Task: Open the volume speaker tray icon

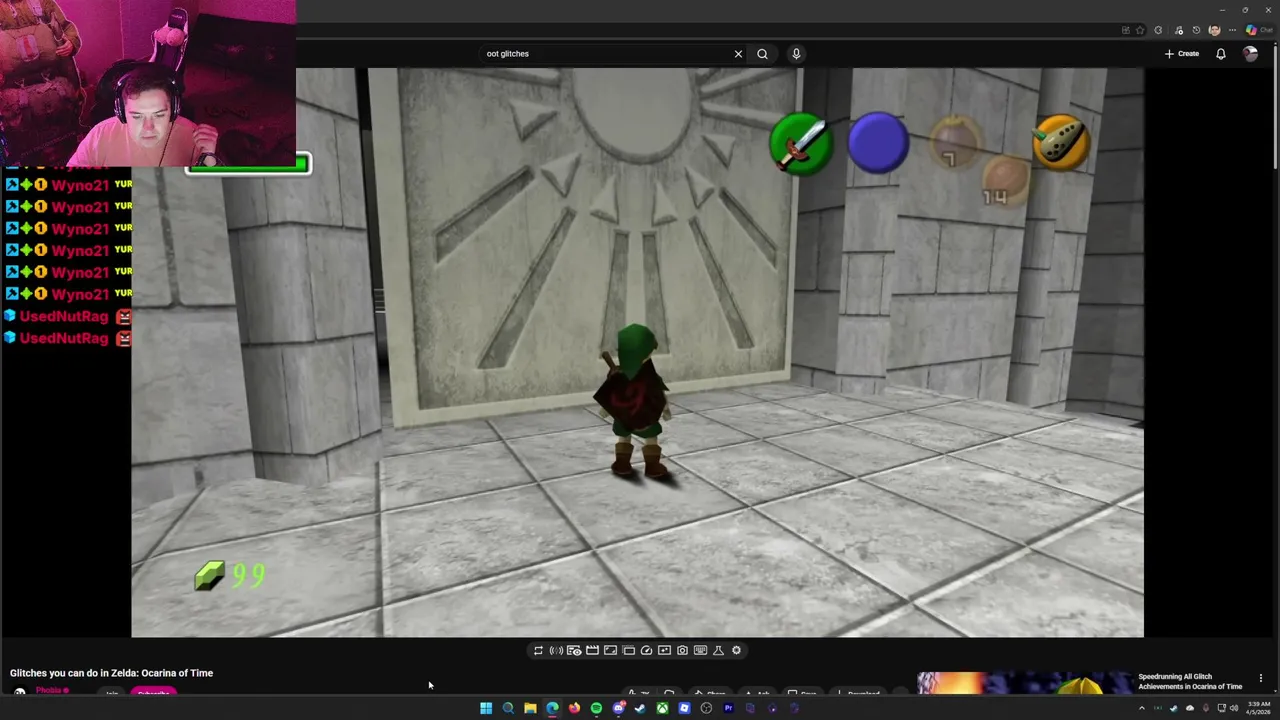Action: coord(1234,708)
